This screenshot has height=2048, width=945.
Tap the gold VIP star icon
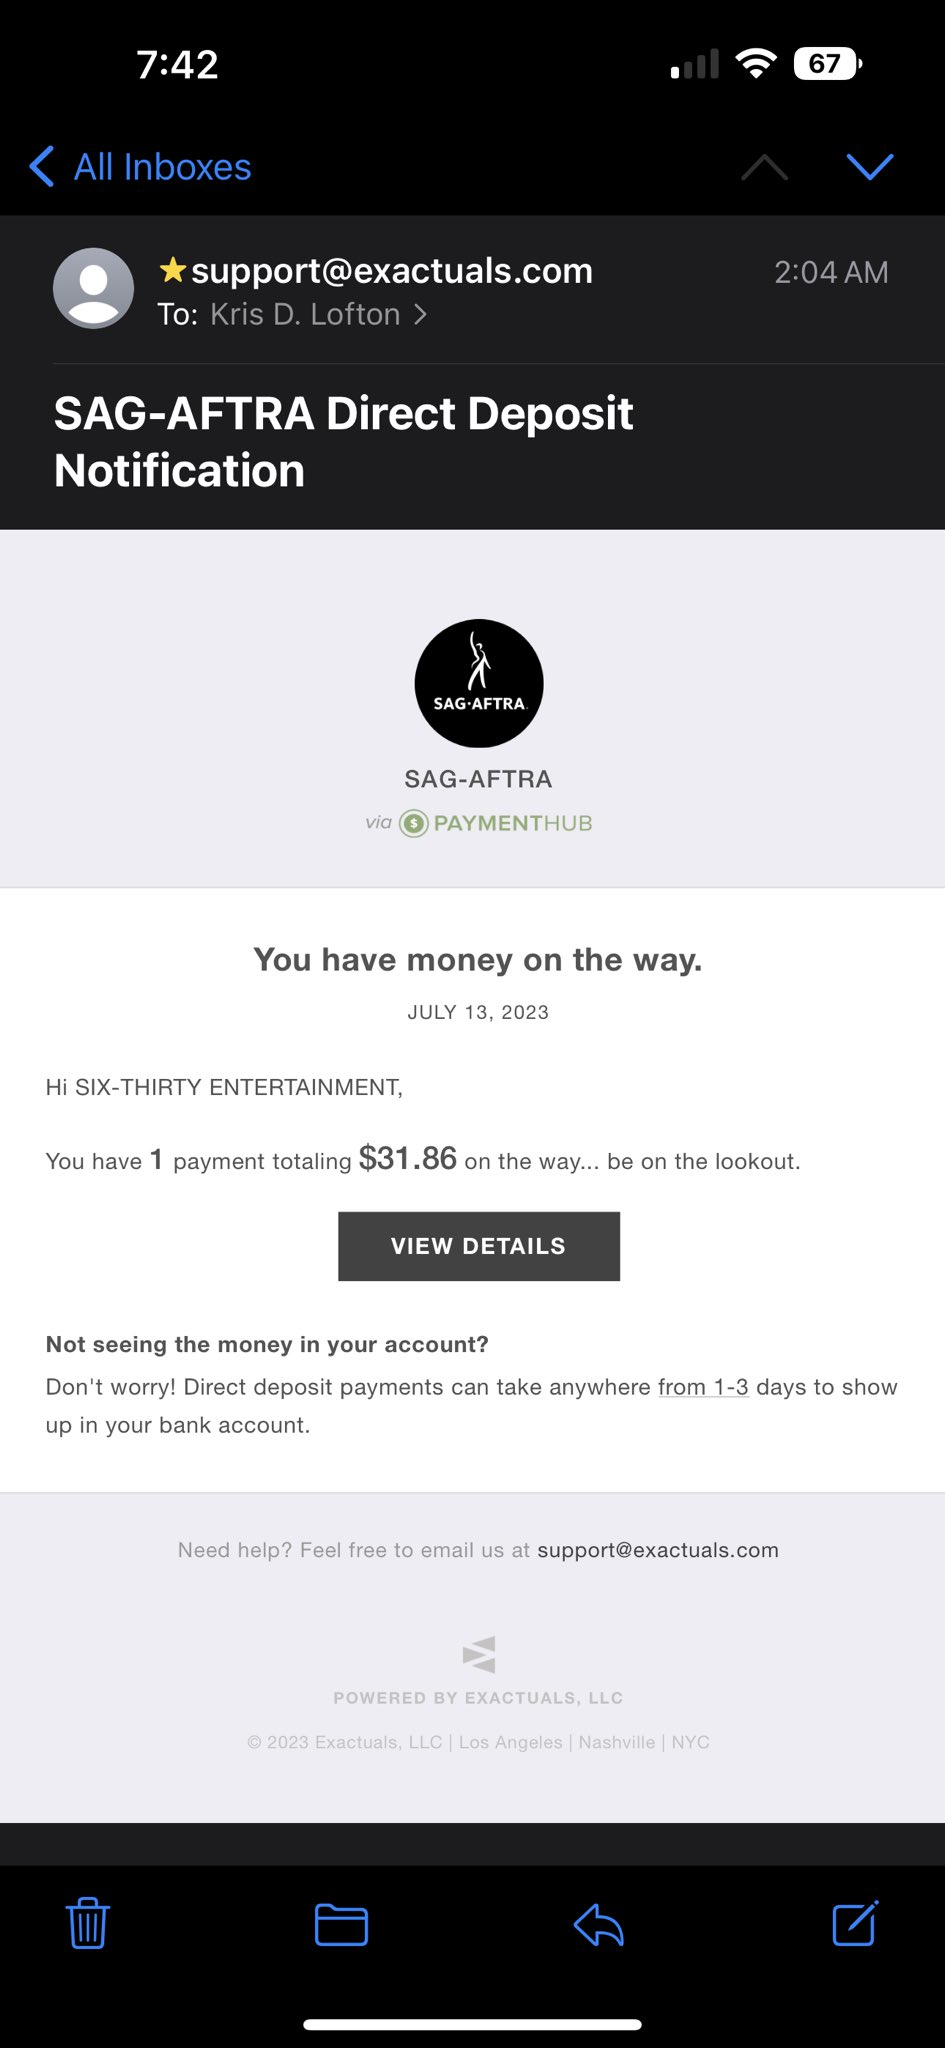[x=173, y=270]
